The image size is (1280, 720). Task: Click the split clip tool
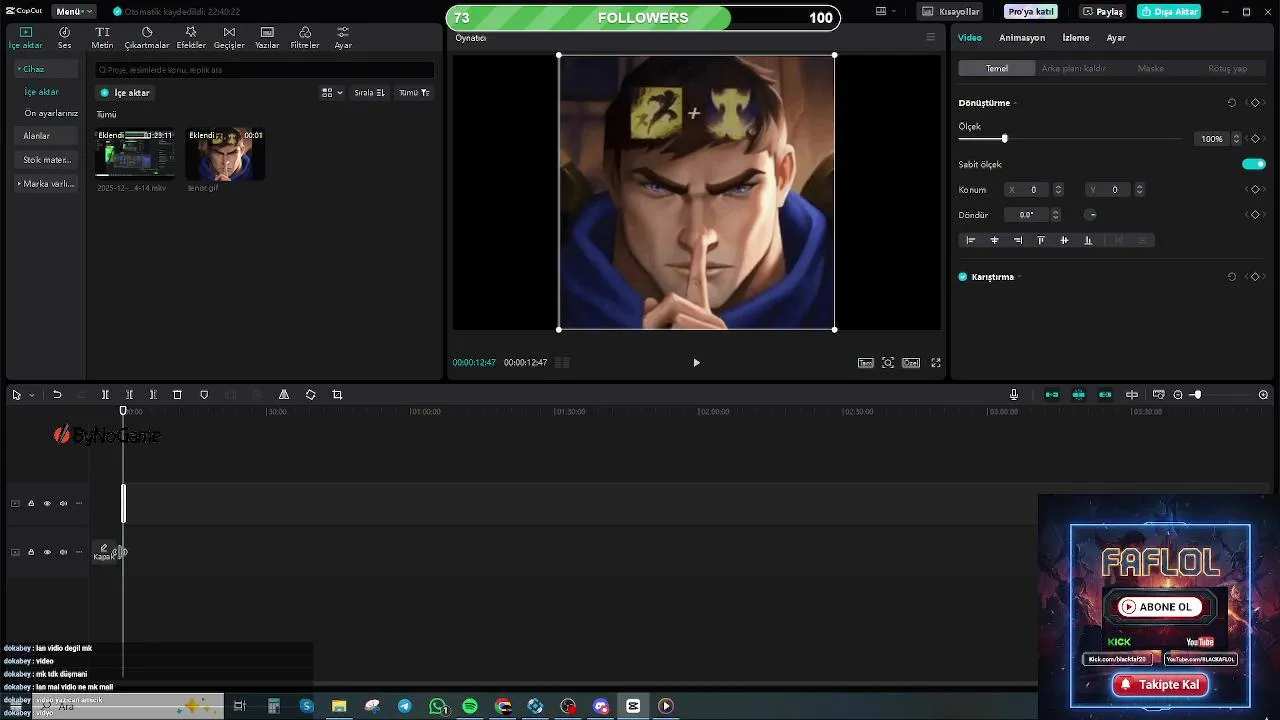pyautogui.click(x=105, y=395)
